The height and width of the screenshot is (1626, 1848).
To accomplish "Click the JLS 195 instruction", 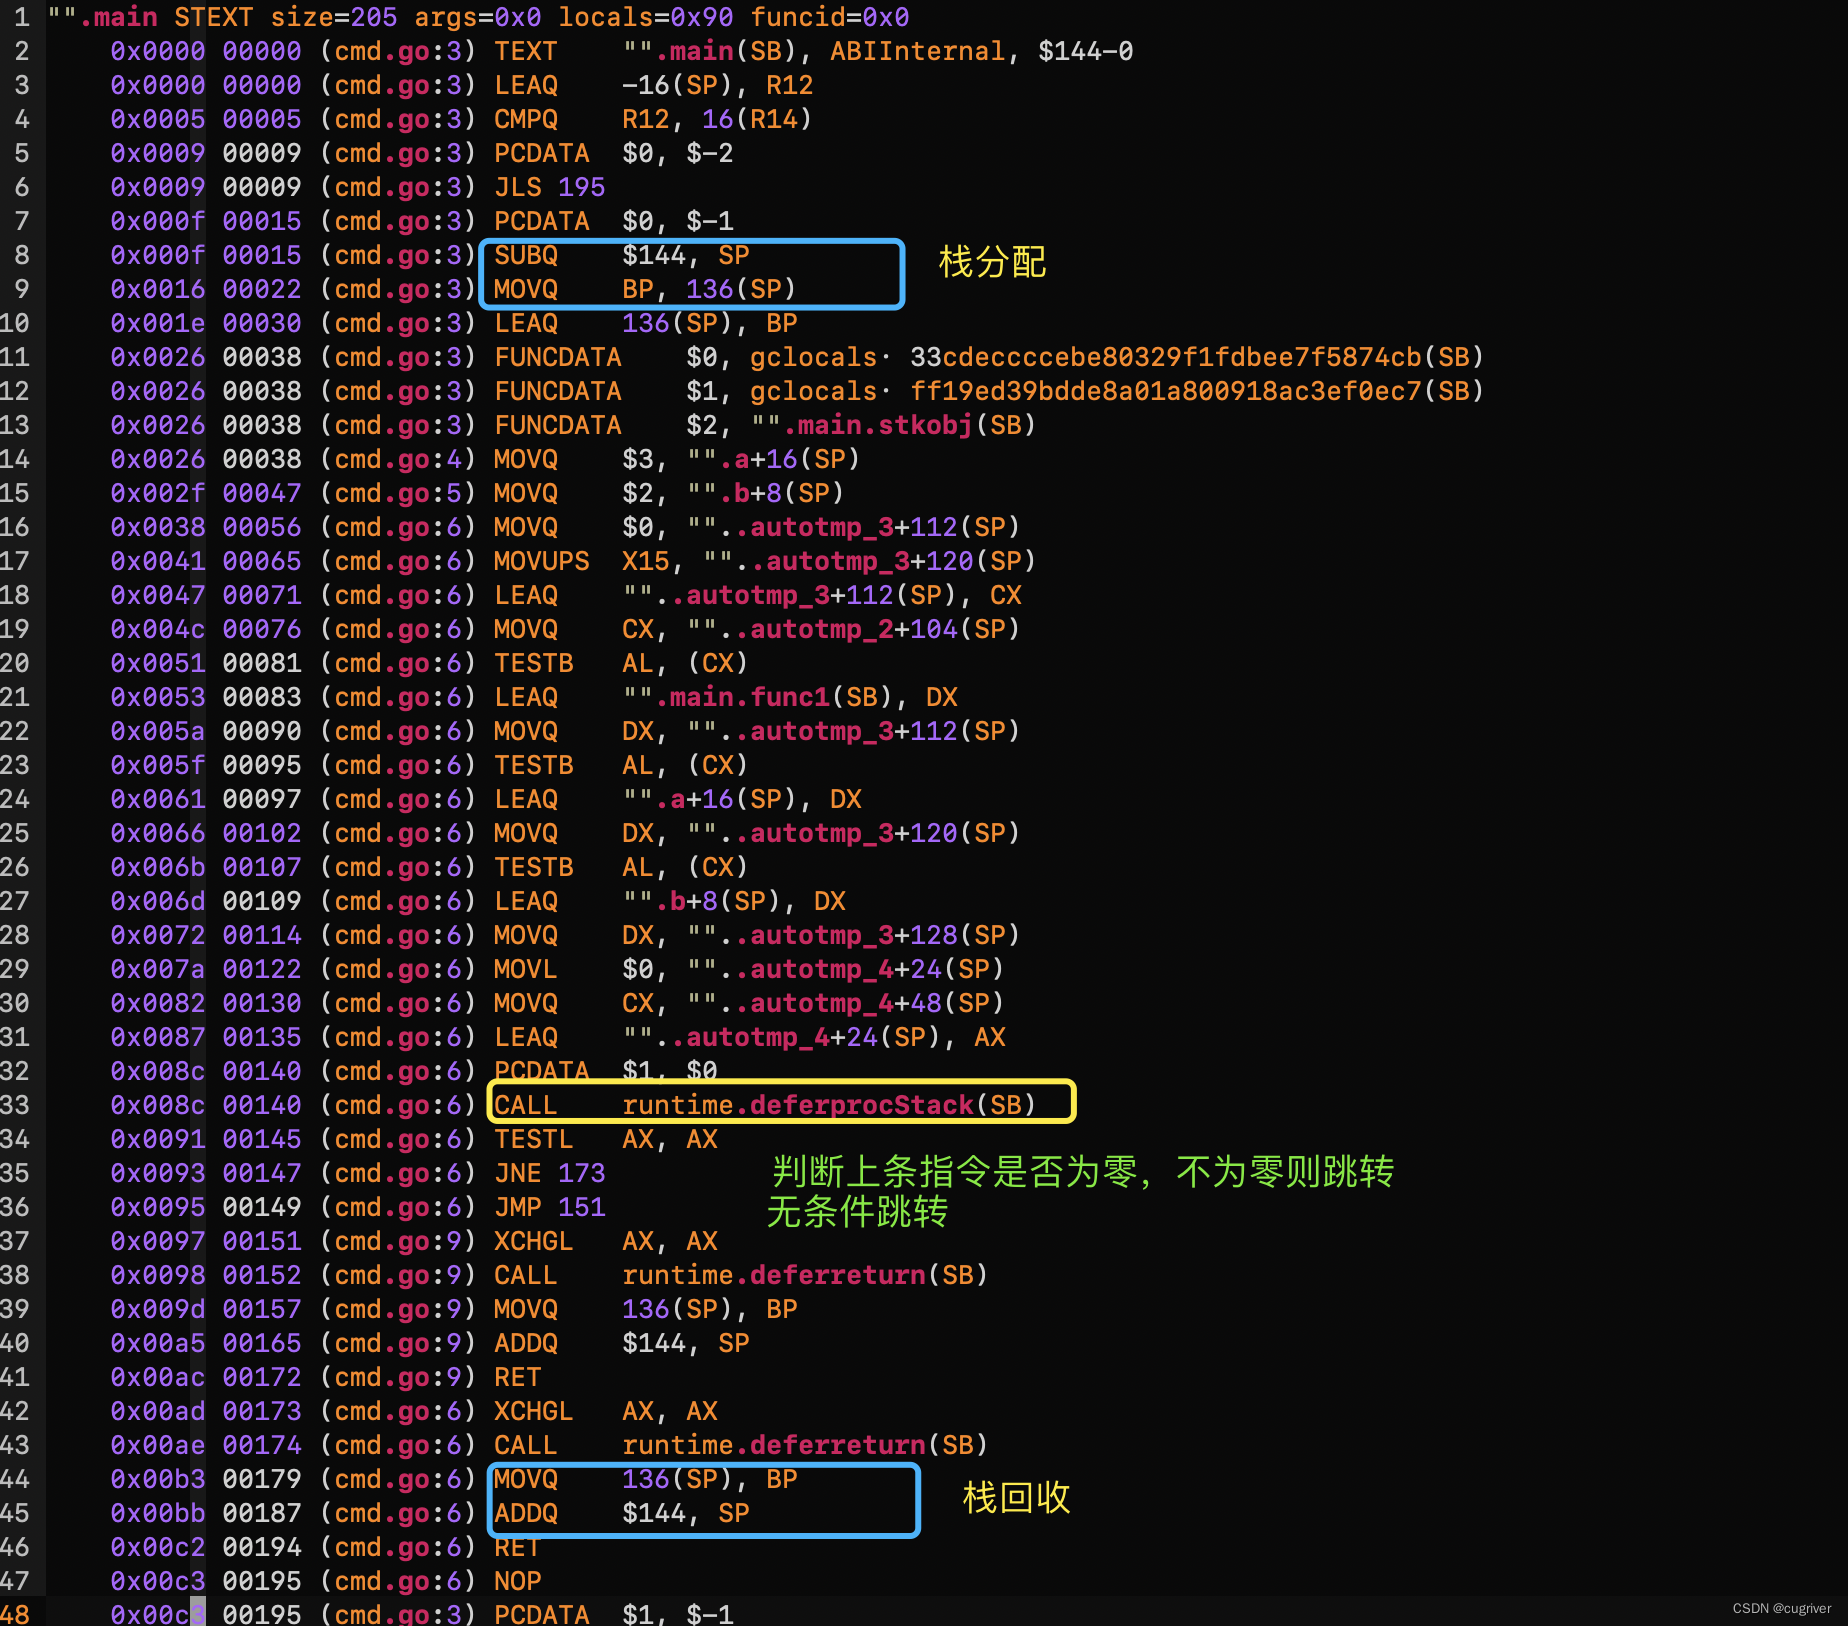I will tap(549, 187).
